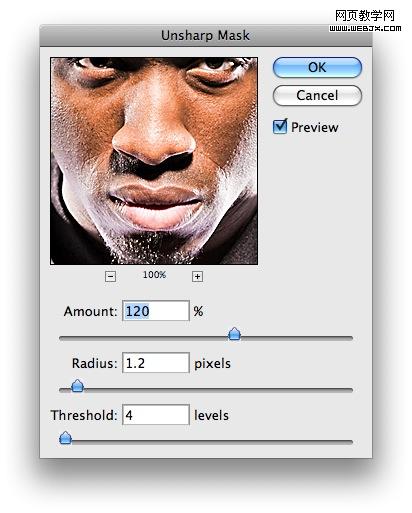Click the Threshold slider handle
The image size is (412, 513).
point(65,438)
